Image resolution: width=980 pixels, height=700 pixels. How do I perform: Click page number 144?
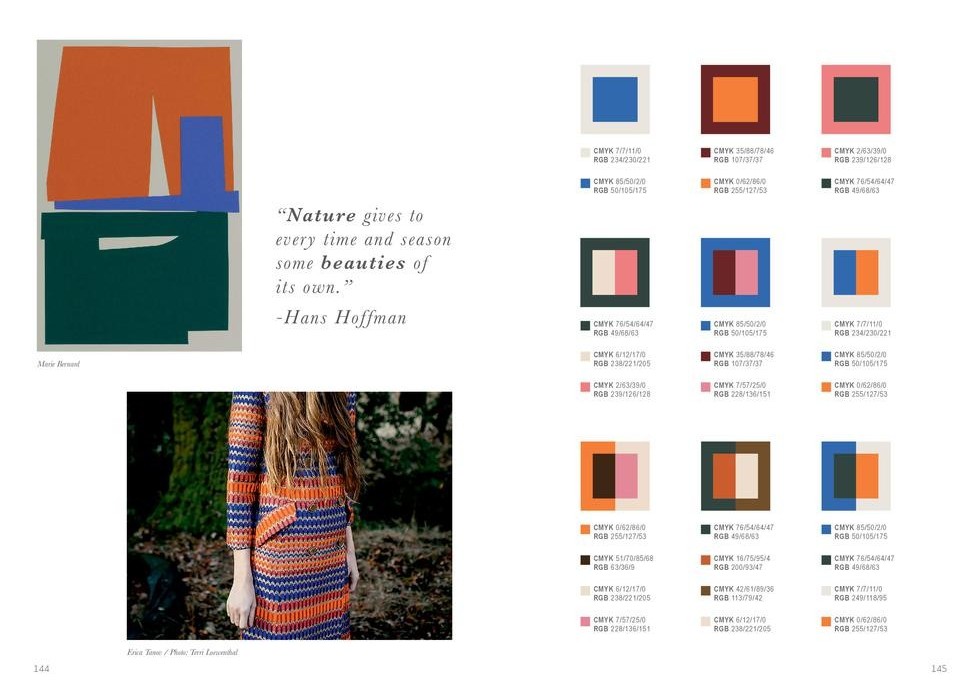tap(41, 669)
